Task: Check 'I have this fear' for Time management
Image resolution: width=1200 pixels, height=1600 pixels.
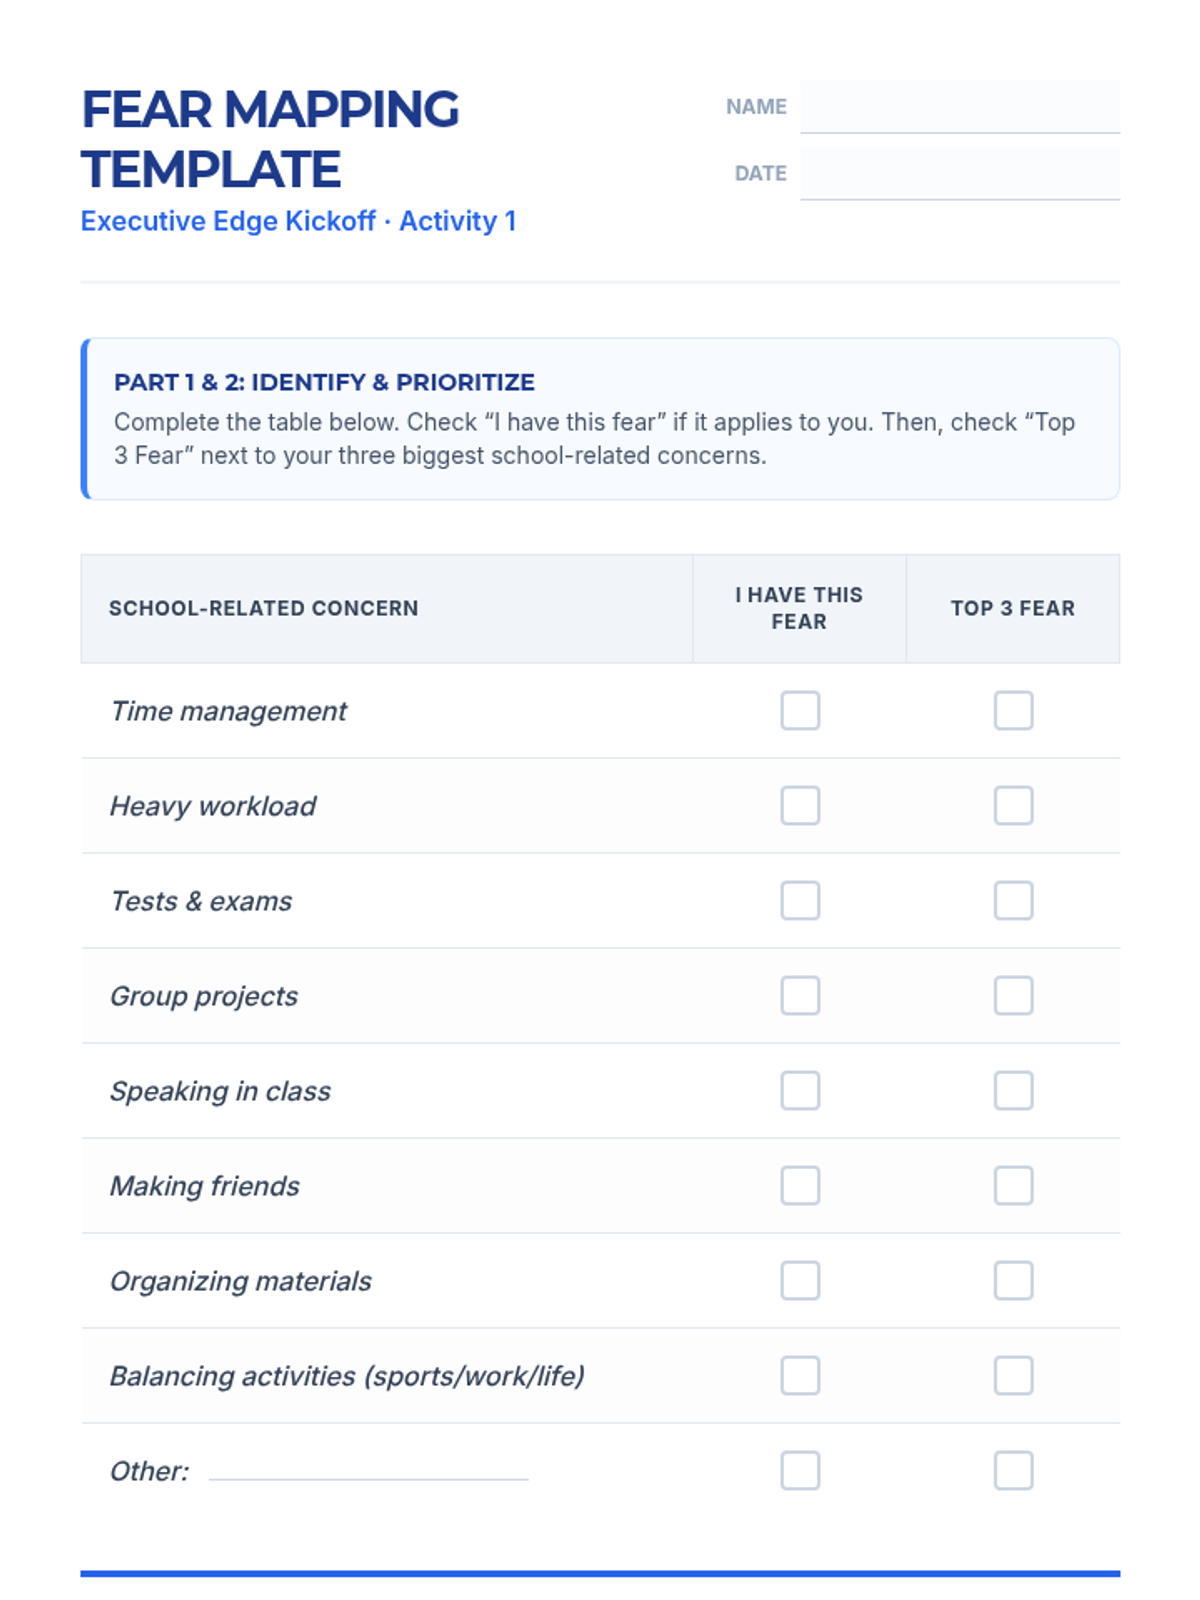Action: pyautogui.click(x=800, y=711)
